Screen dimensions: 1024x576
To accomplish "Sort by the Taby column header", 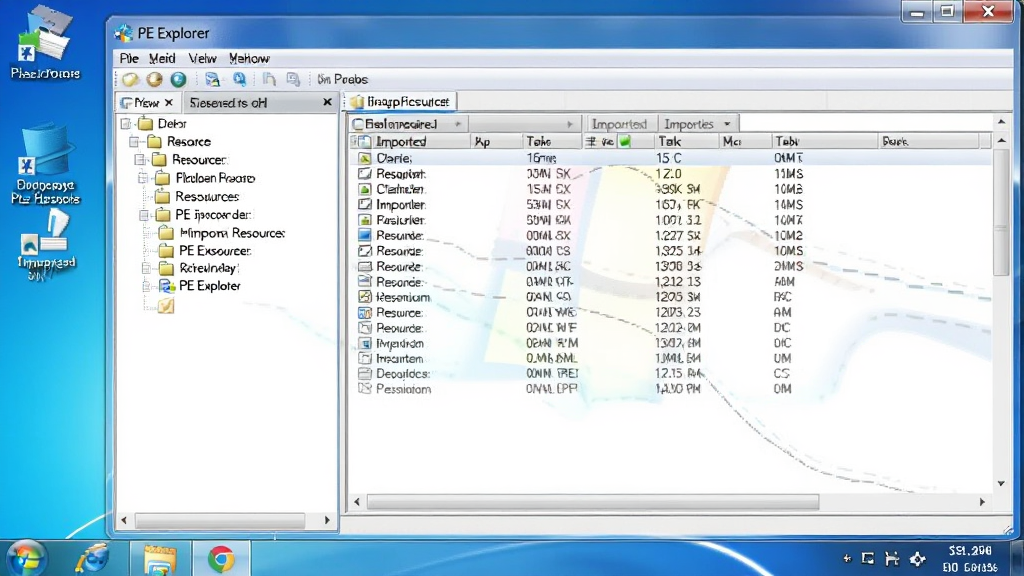I will [824, 142].
